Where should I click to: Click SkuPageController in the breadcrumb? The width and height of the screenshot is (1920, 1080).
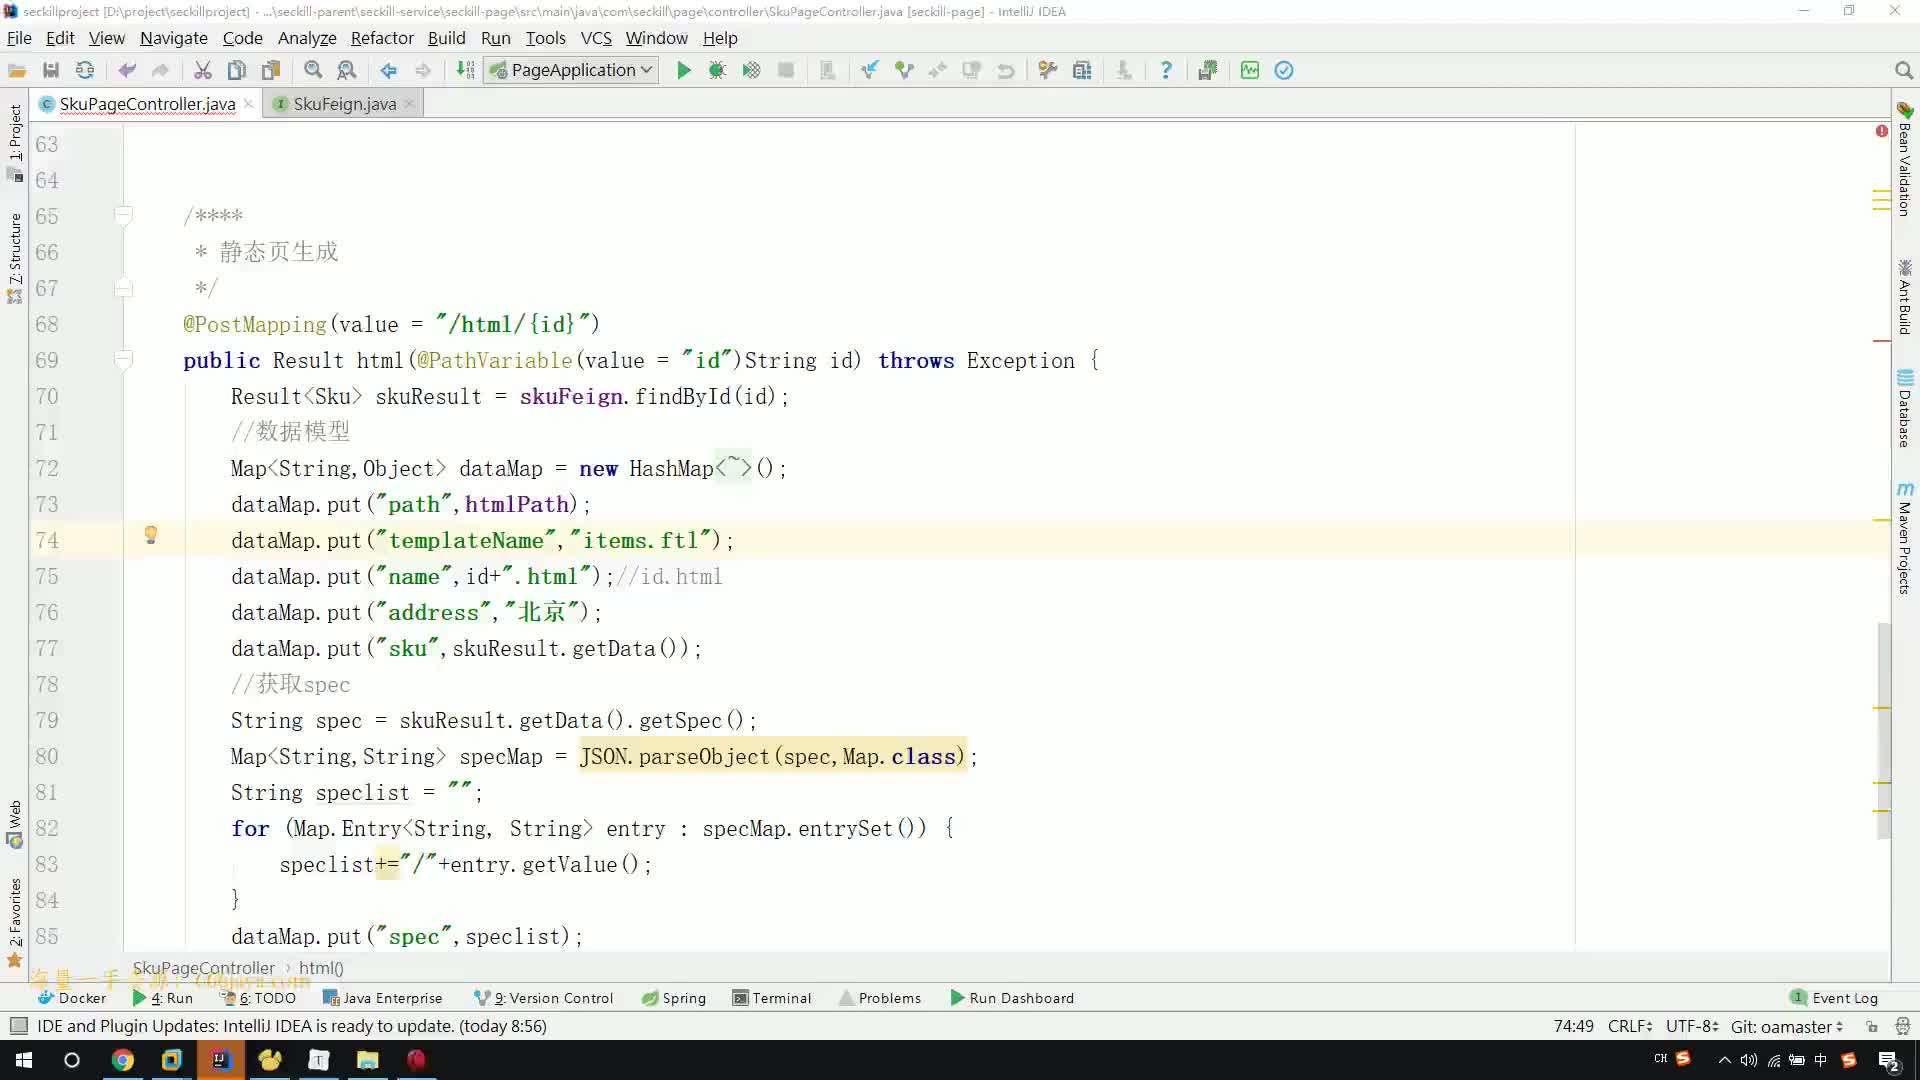pos(203,968)
